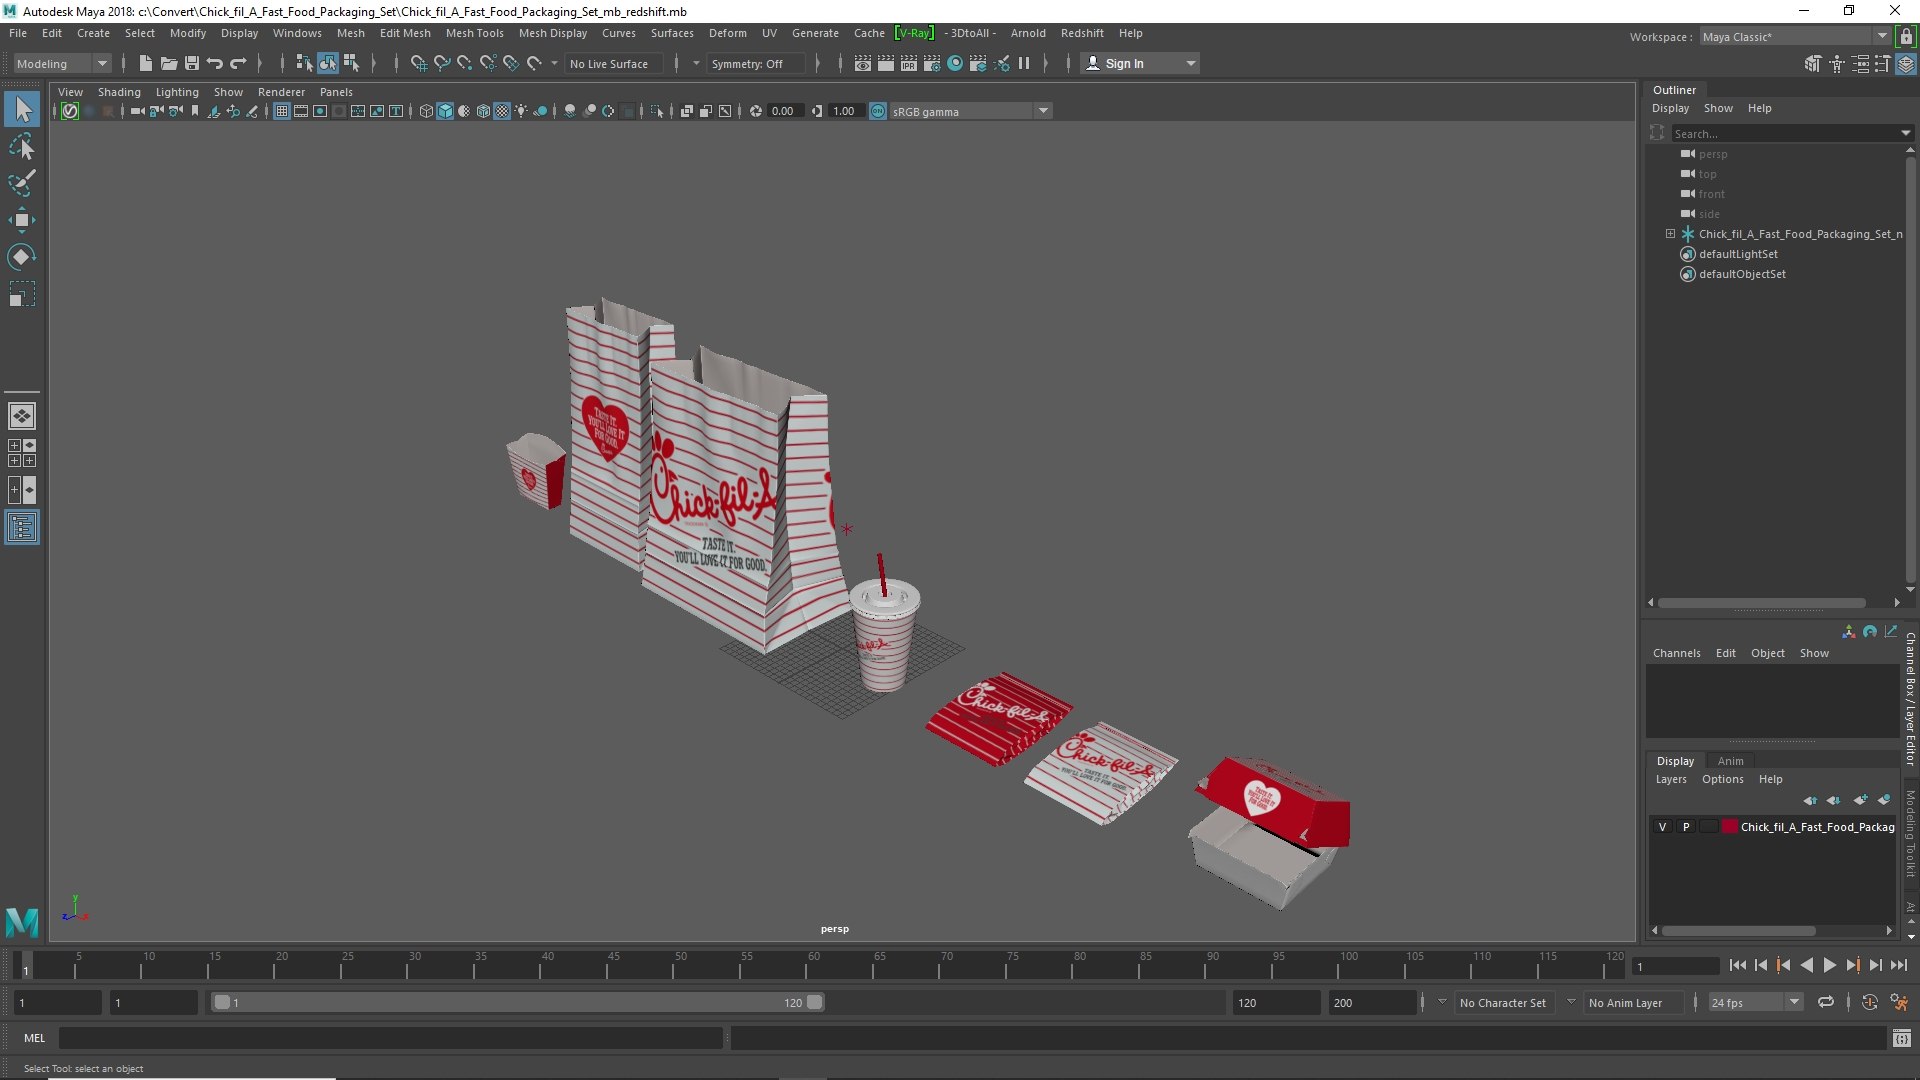
Task: Open the Workspace Maya Classic dropdown
Action: [x=1795, y=36]
